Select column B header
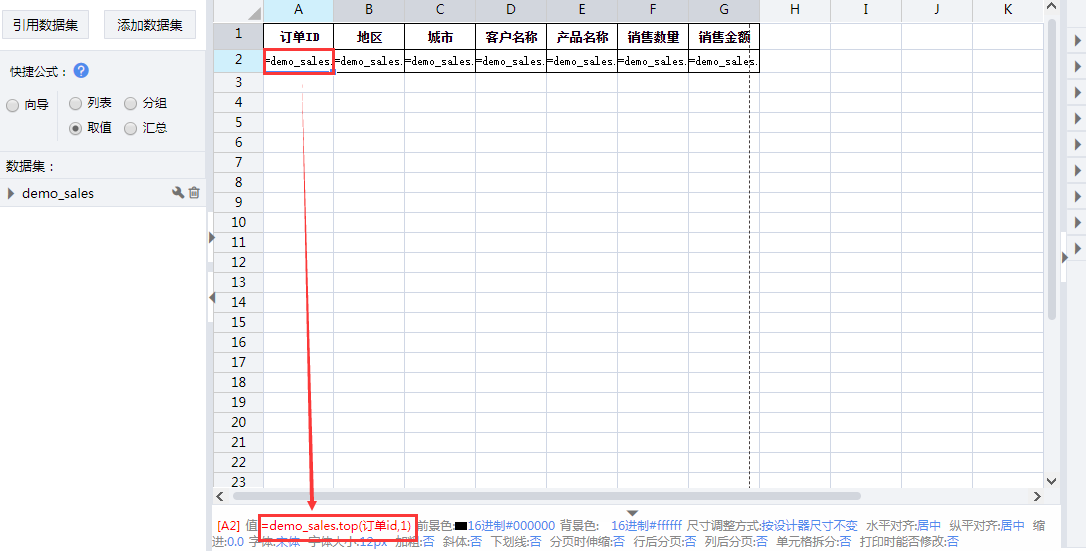Image resolution: width=1086 pixels, height=552 pixels. click(x=369, y=10)
